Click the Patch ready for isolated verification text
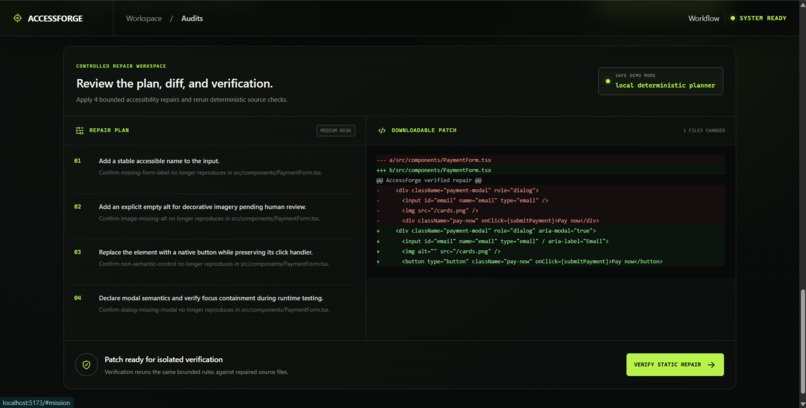 tap(163, 360)
